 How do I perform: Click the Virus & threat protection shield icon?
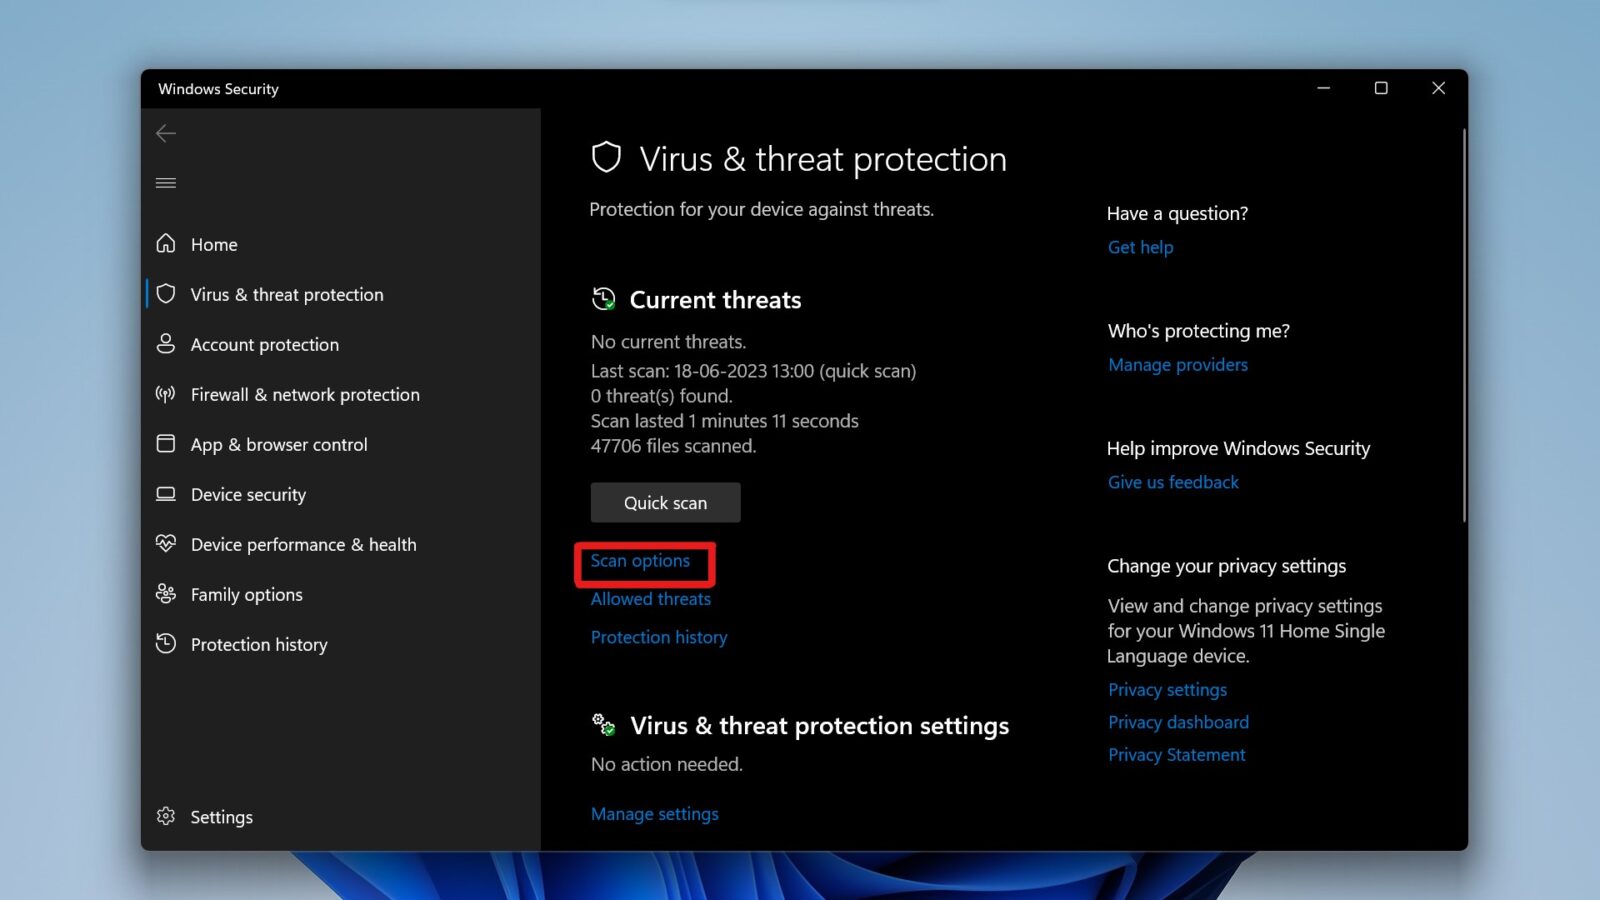167,294
